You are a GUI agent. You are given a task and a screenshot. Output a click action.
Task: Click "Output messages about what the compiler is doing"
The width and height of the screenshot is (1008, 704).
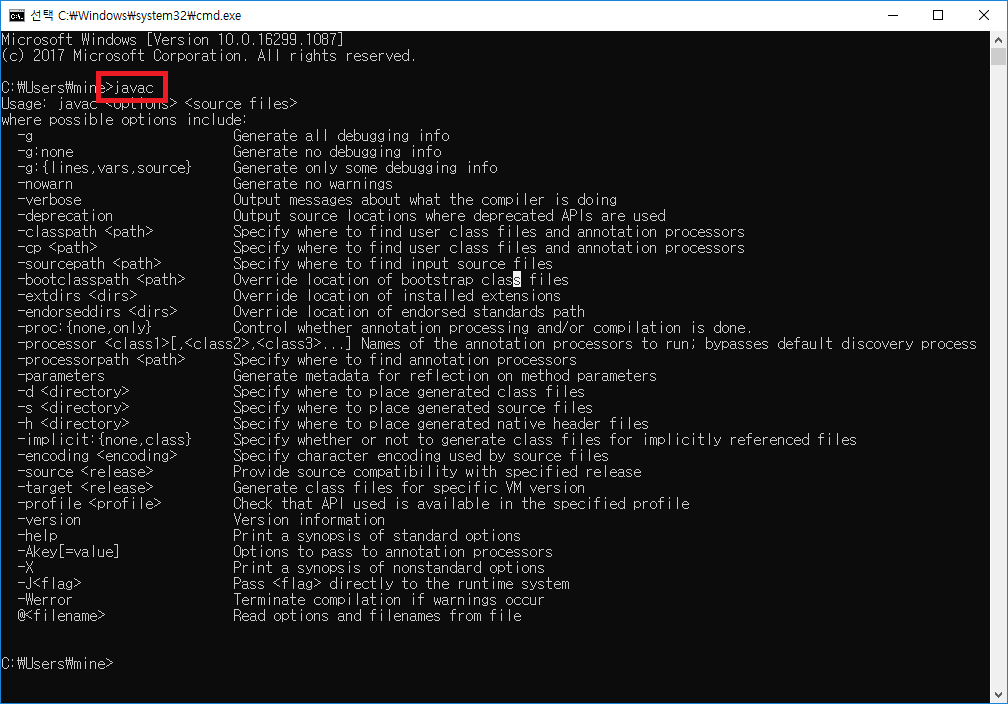point(425,200)
